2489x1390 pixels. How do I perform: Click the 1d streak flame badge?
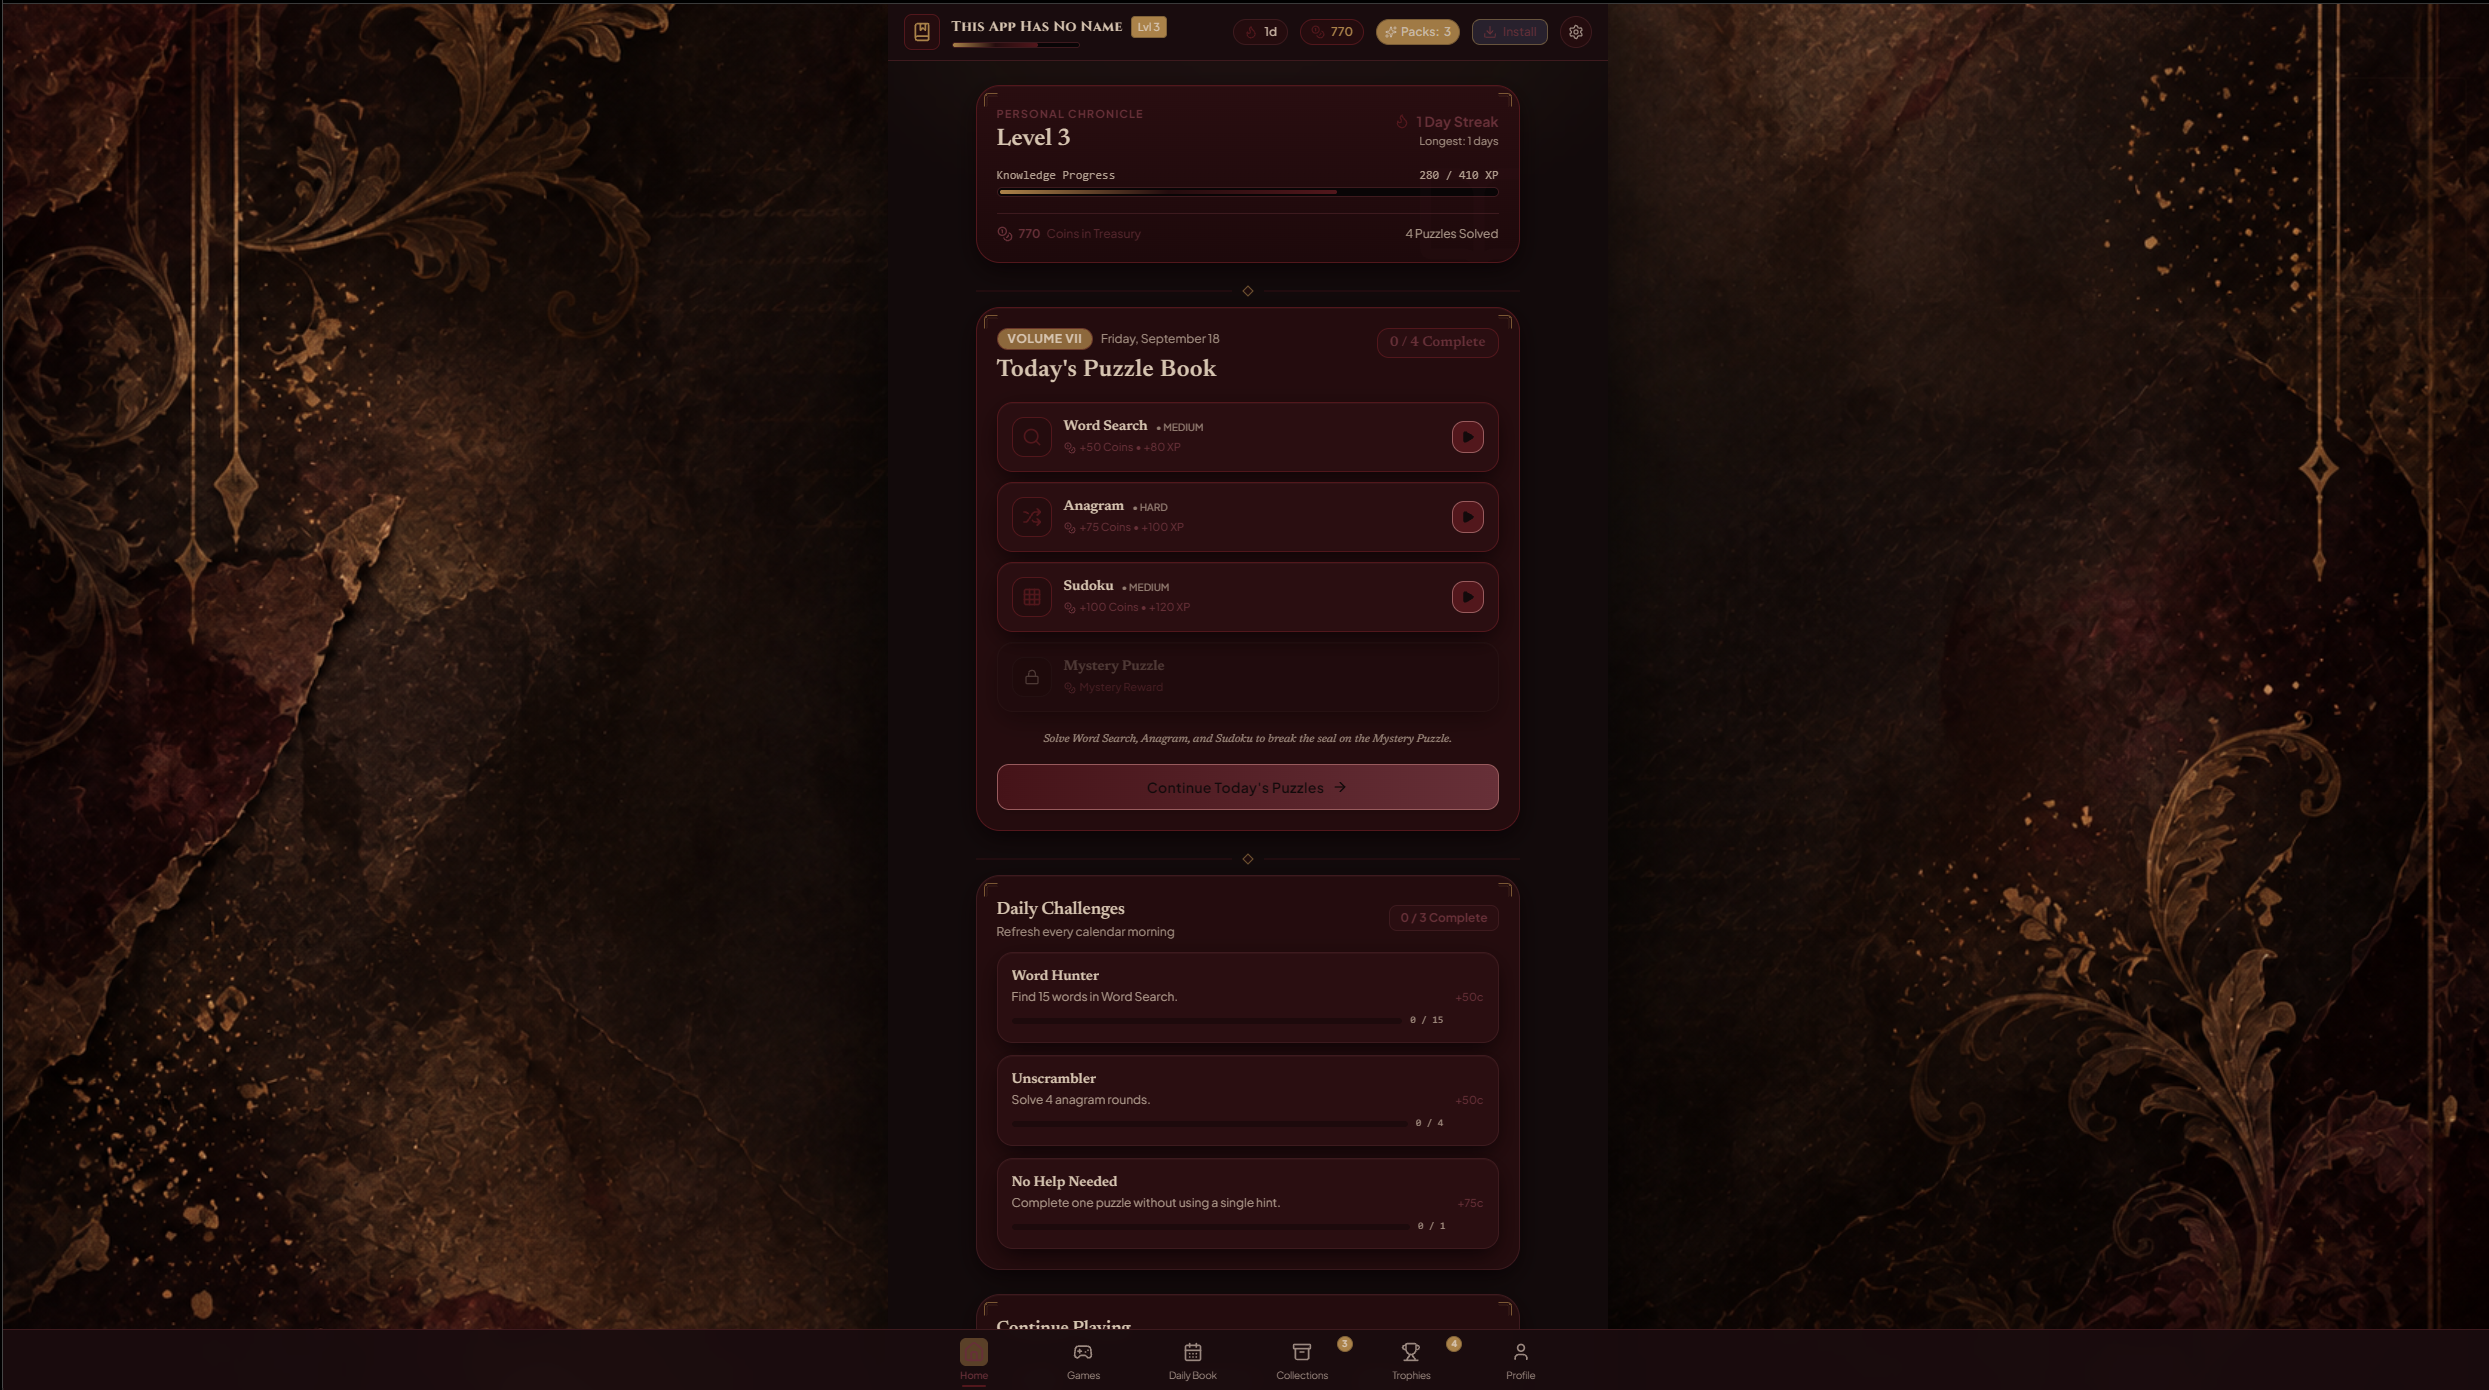pos(1260,32)
